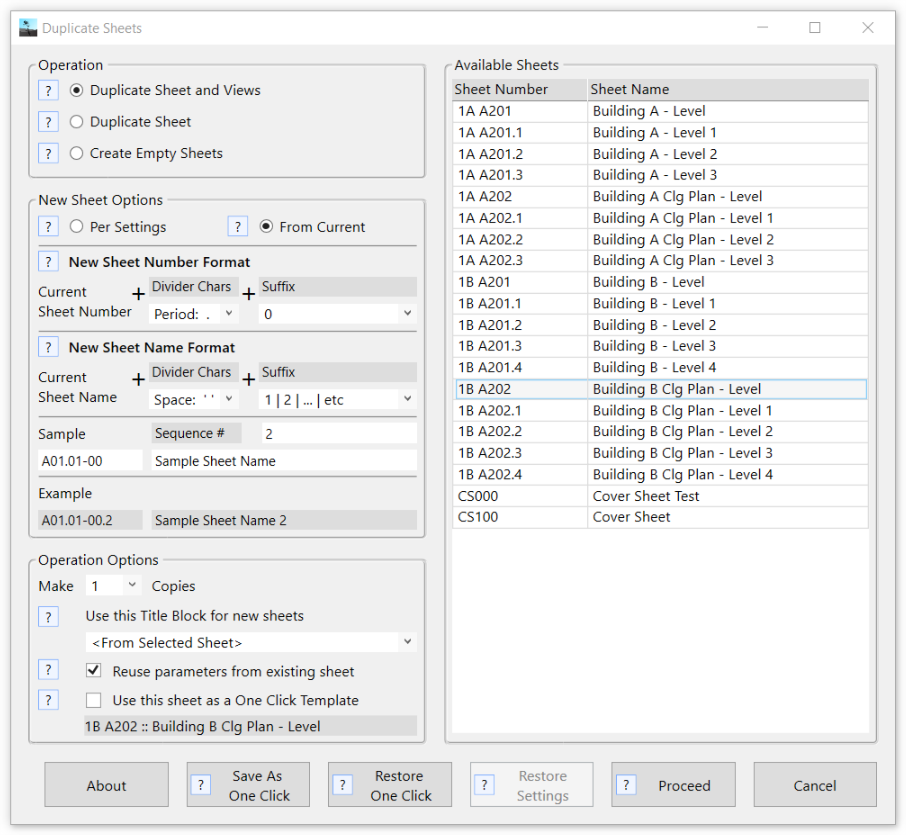This screenshot has width=906, height=835.
Task: Open help for New Sheet Name Format
Action: point(48,347)
